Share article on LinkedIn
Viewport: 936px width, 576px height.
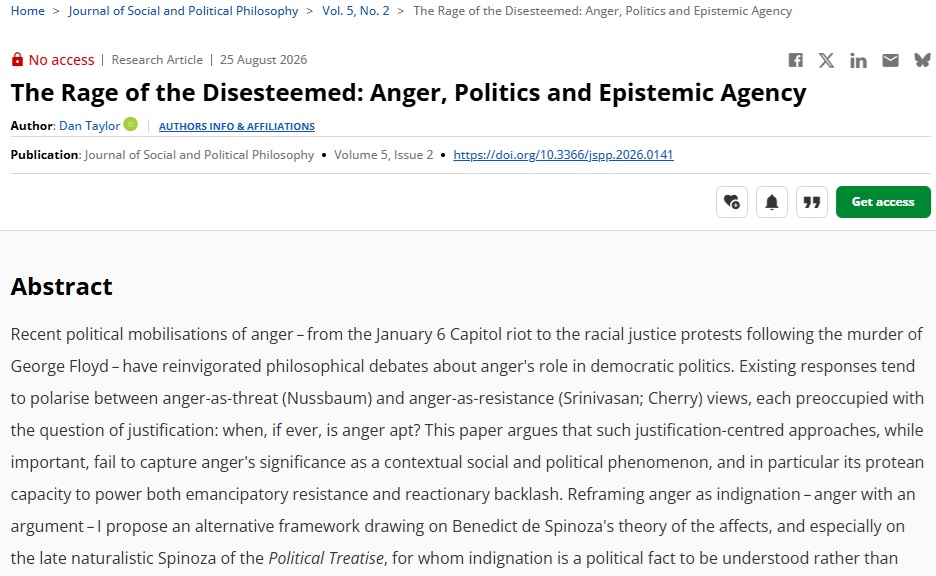pos(858,60)
